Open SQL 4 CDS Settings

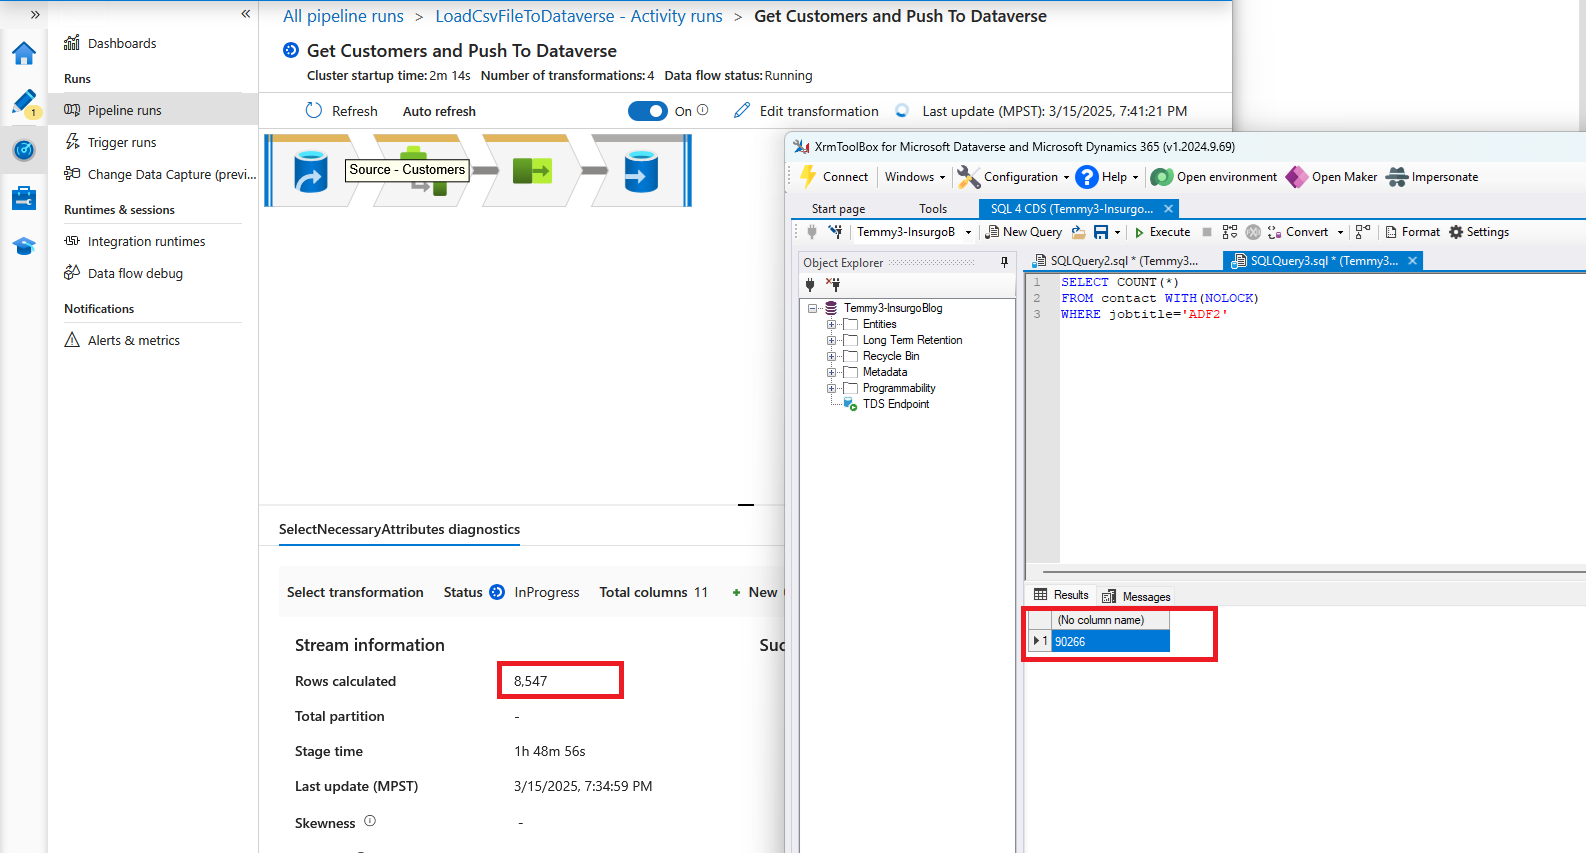click(x=1479, y=232)
